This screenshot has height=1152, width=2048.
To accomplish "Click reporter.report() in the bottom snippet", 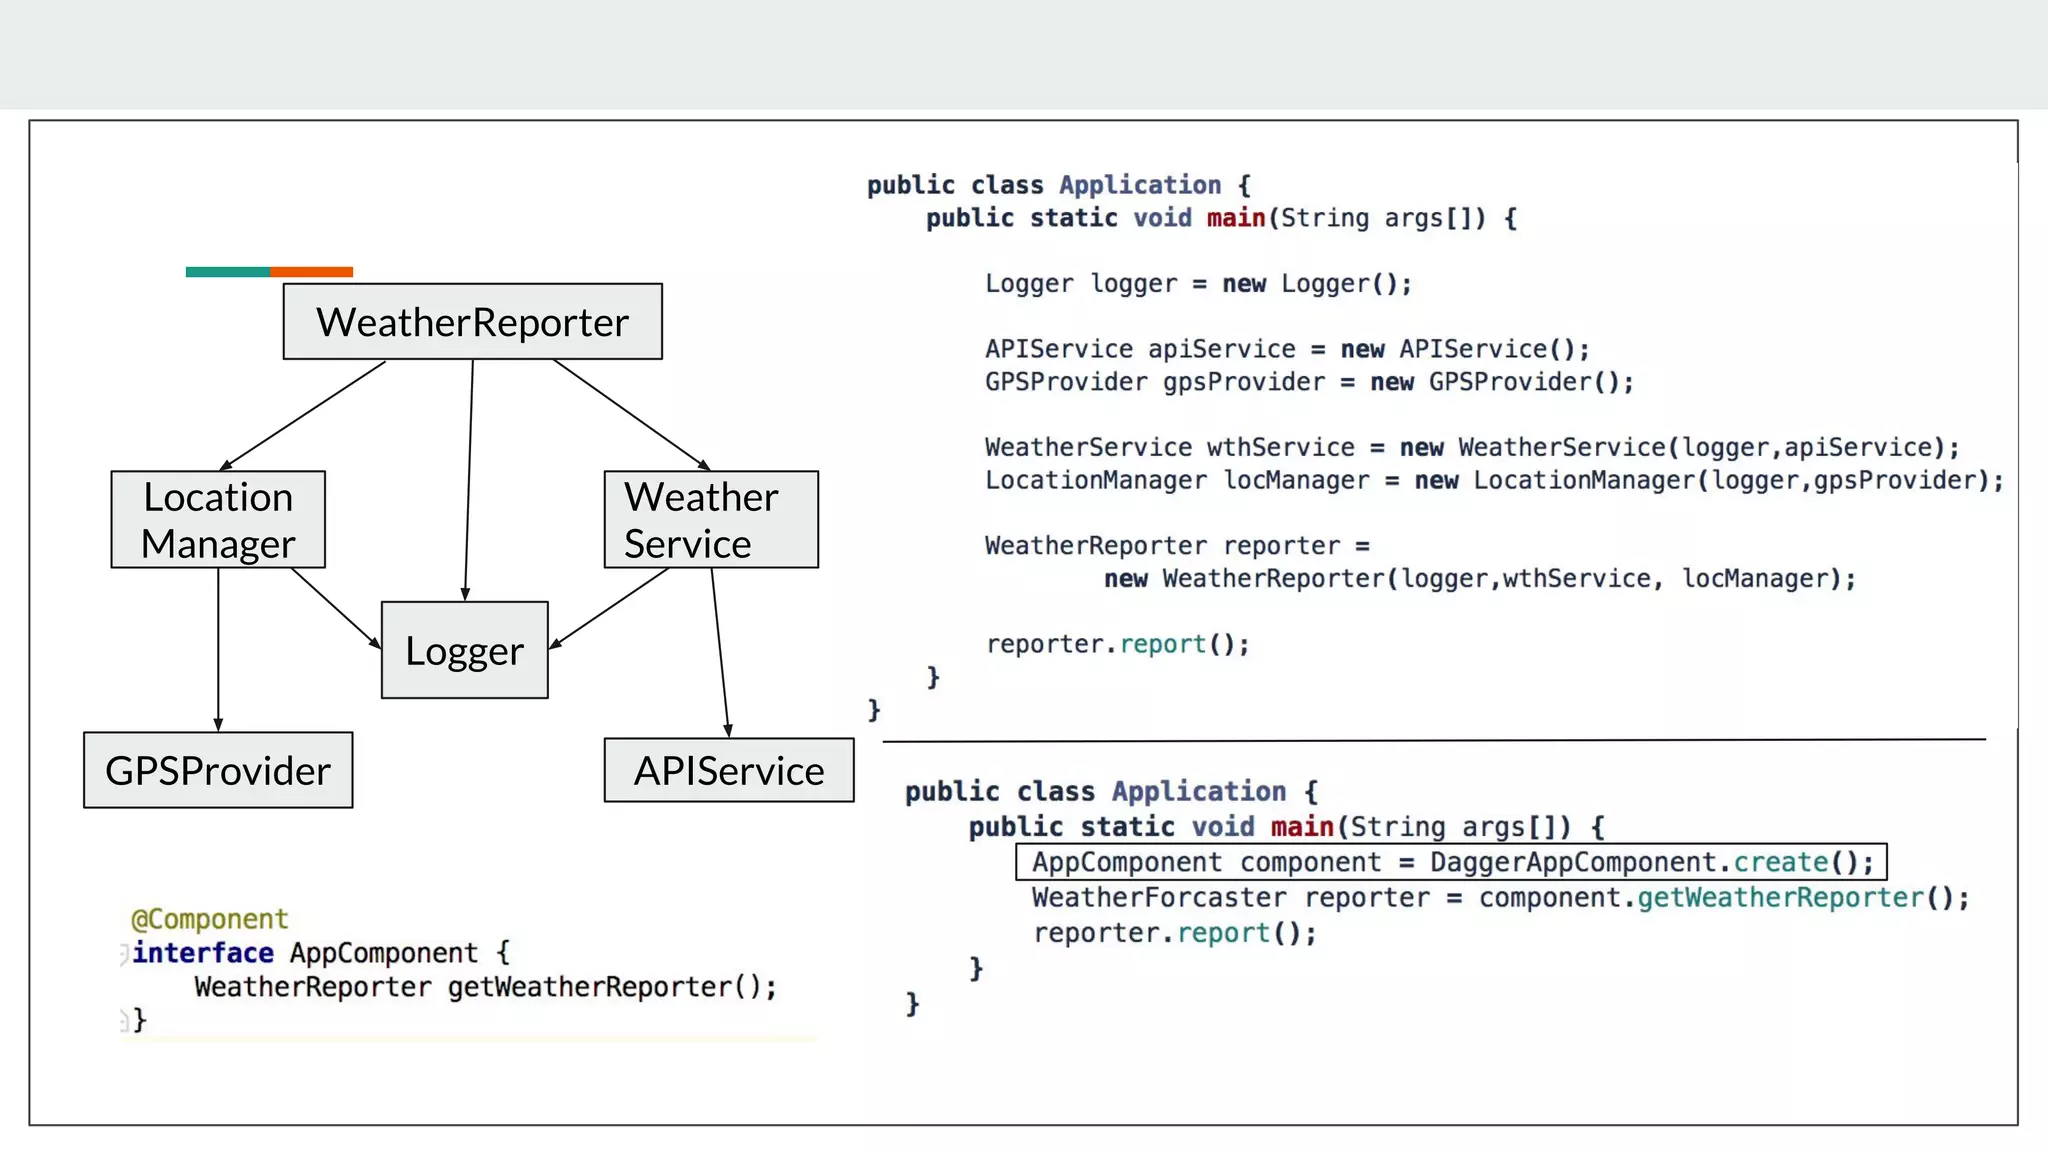I will coord(1174,933).
